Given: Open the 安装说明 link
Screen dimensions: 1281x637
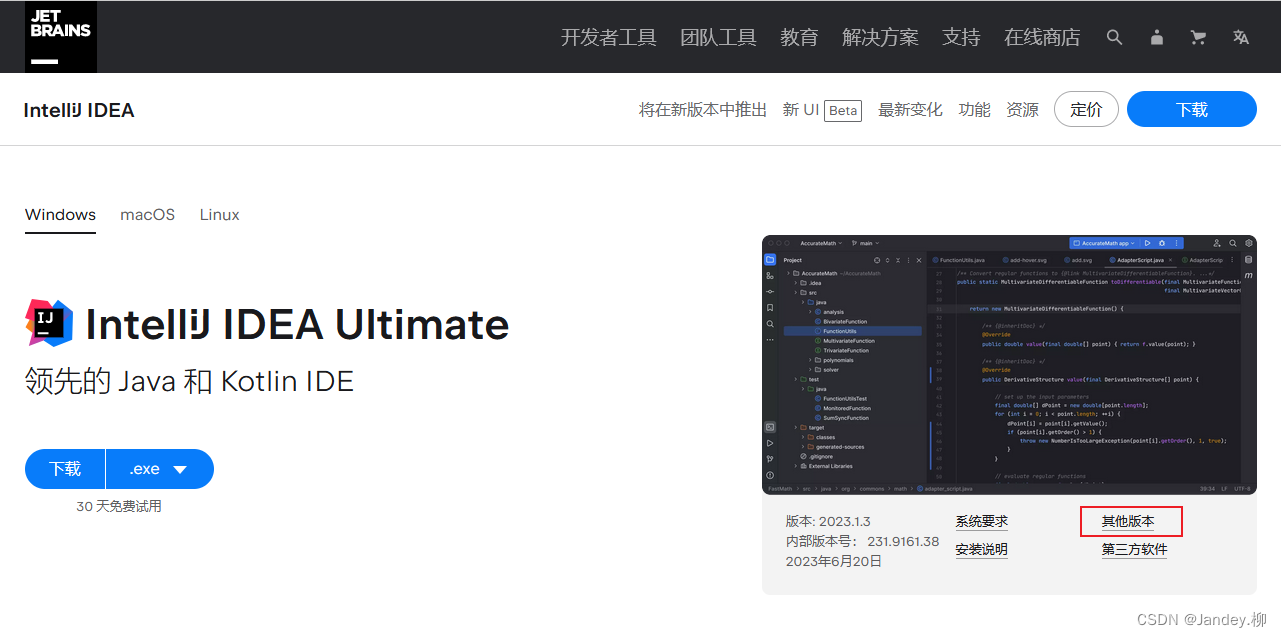Looking at the screenshot, I should 981,550.
